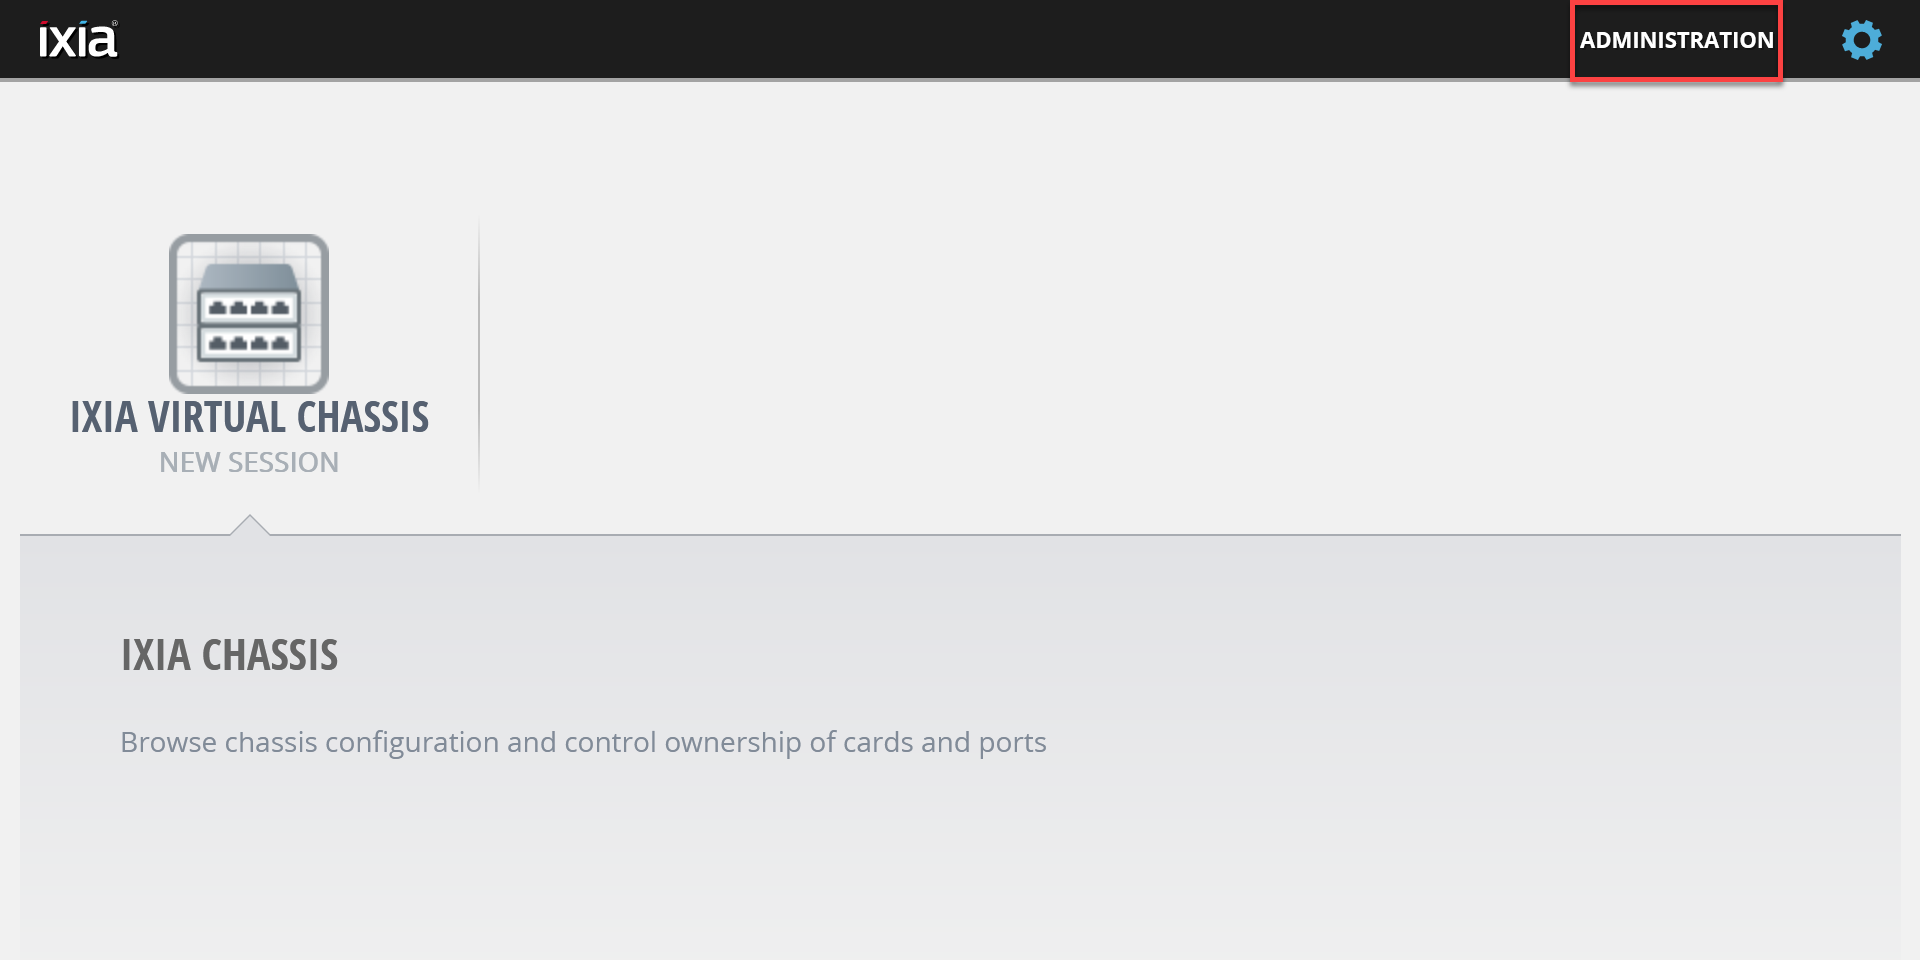Select the Ixia Virtual Chassis switch icon
Viewport: 1920px width, 960px height.
tap(249, 313)
